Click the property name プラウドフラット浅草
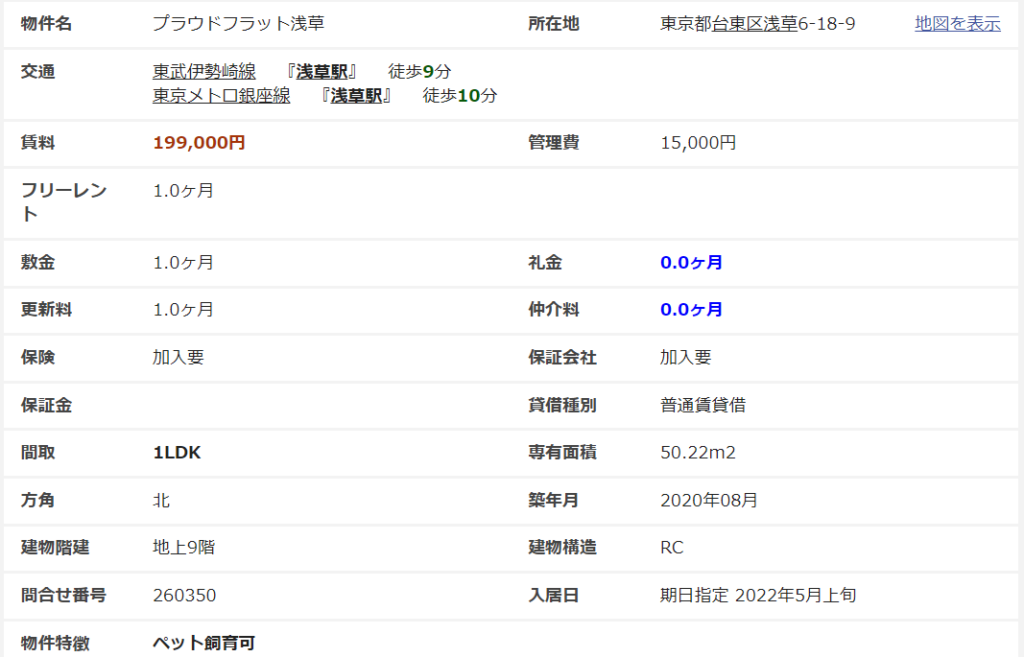1024x657 pixels. pos(238,24)
